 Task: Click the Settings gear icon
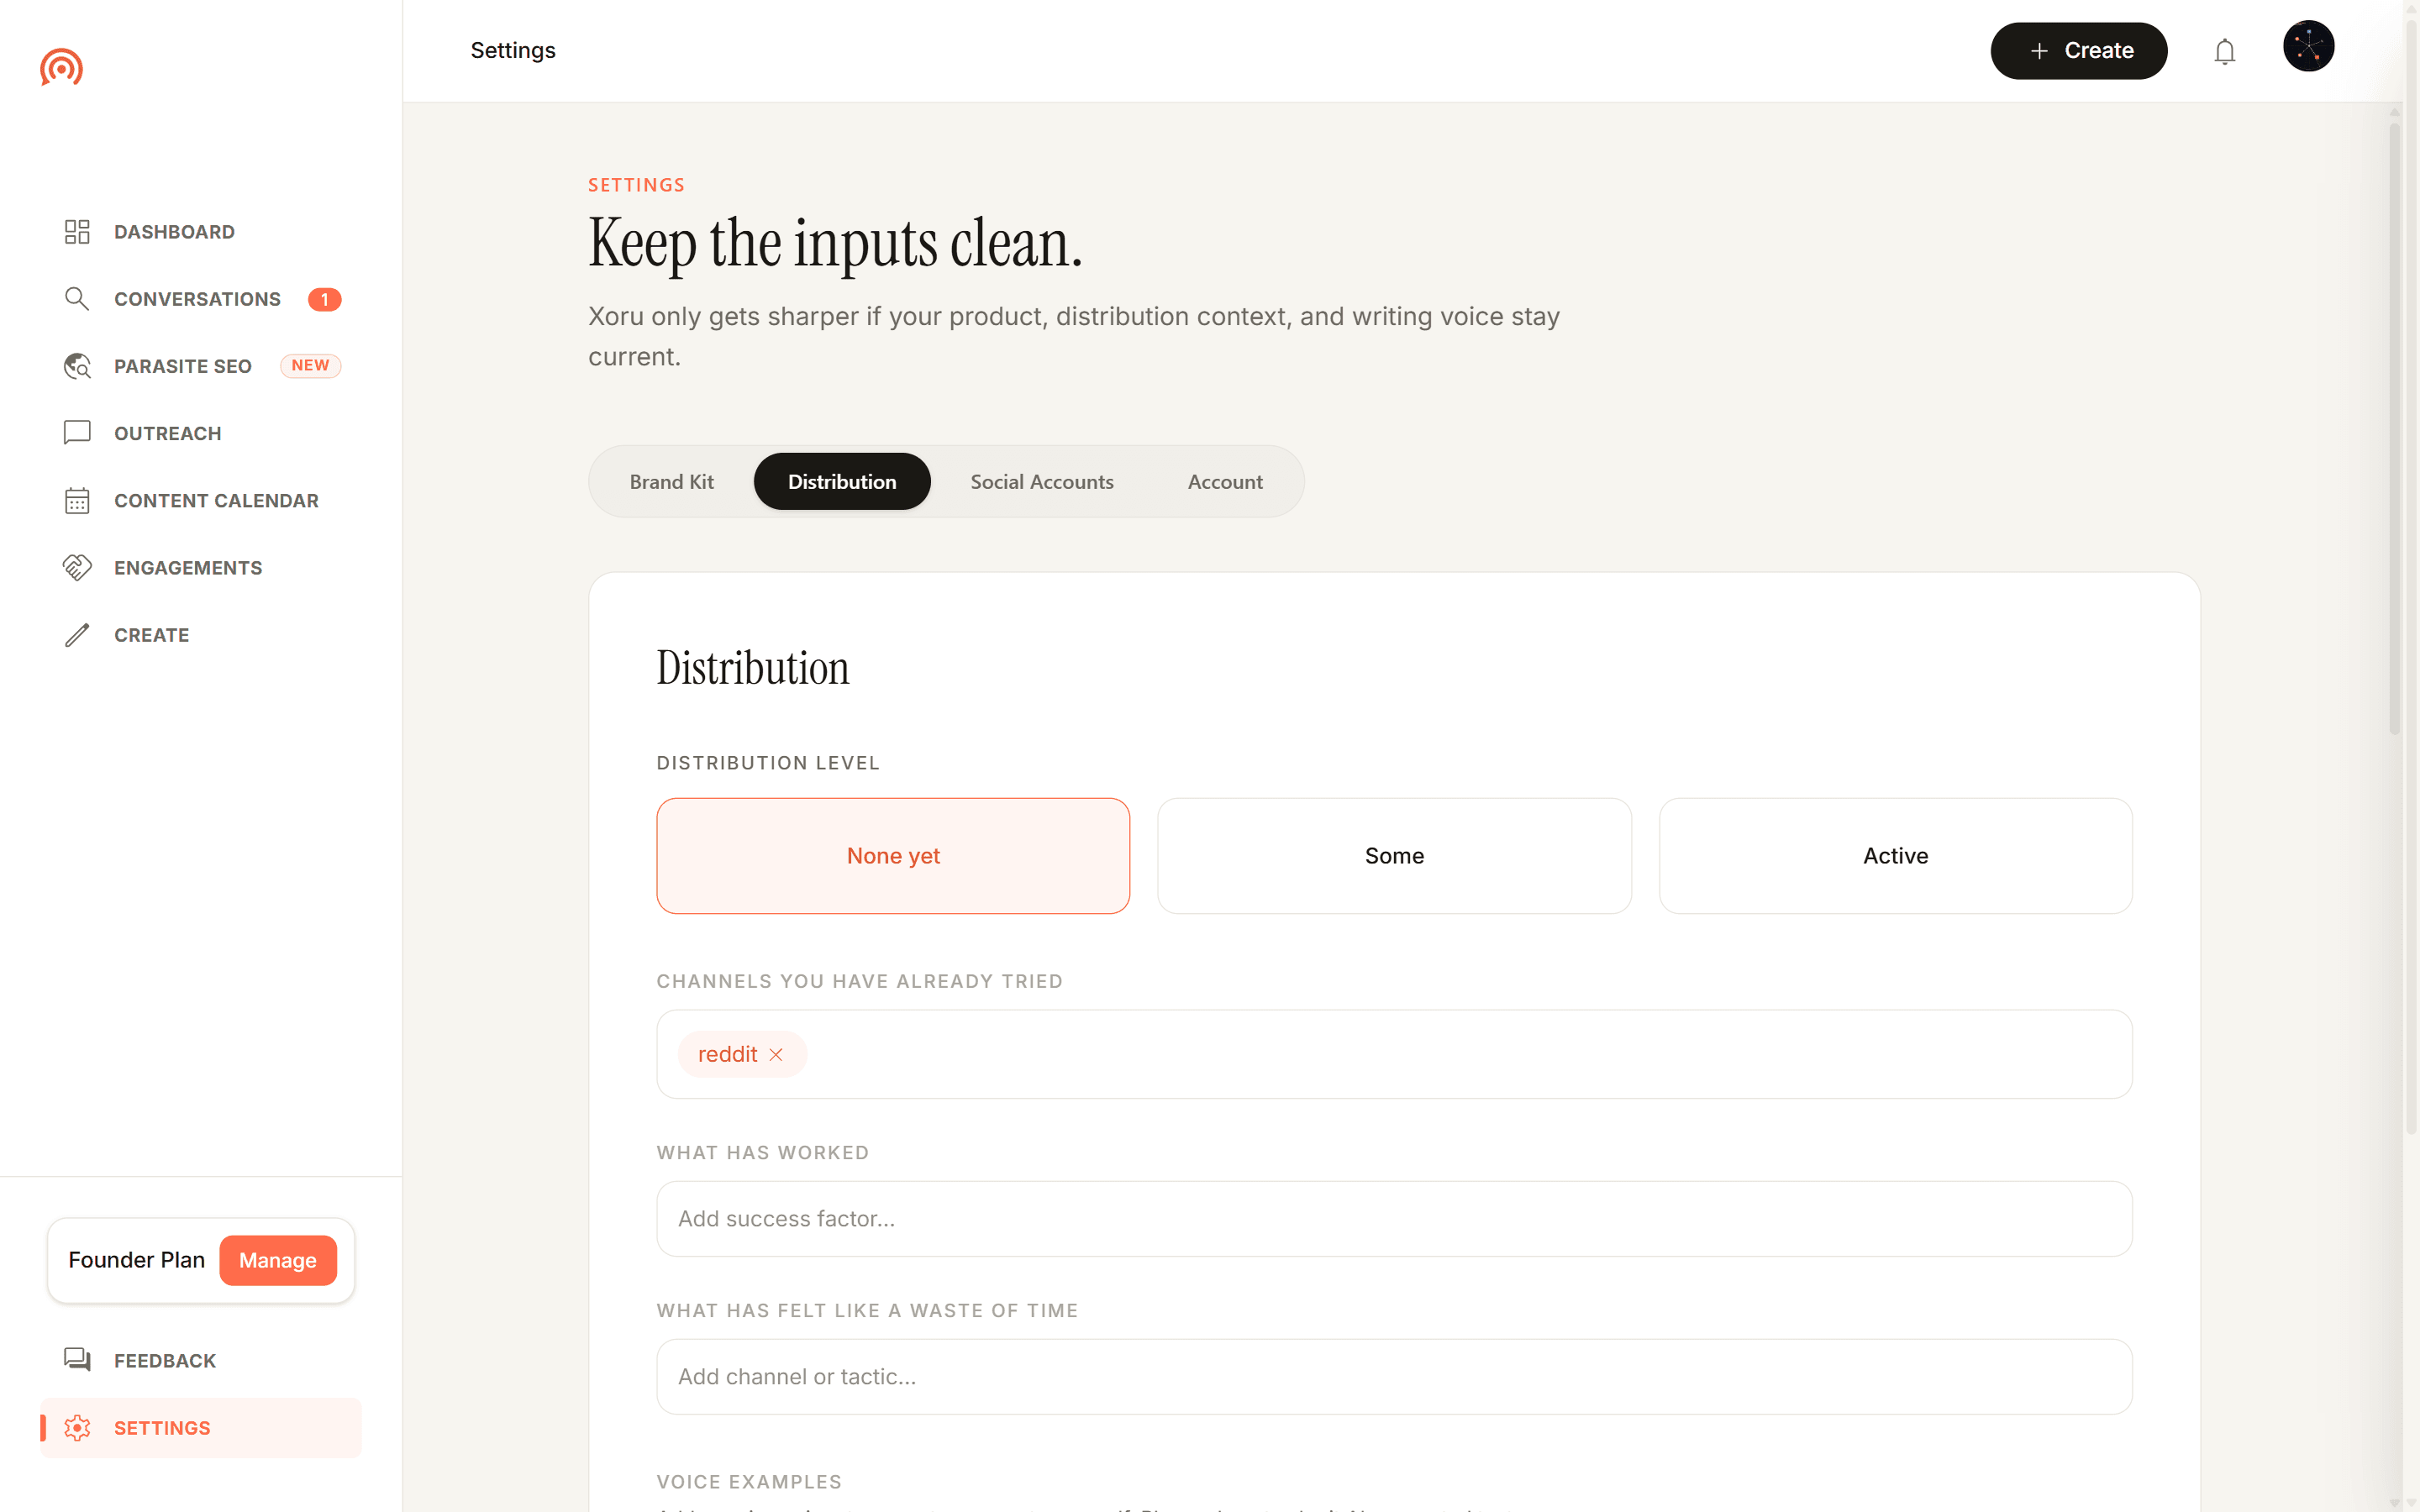coord(77,1428)
